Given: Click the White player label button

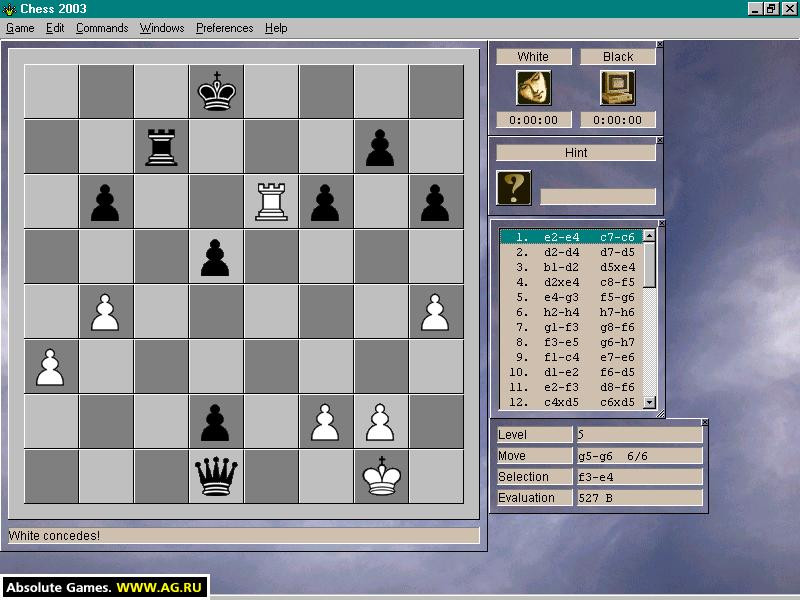Looking at the screenshot, I should 534,57.
